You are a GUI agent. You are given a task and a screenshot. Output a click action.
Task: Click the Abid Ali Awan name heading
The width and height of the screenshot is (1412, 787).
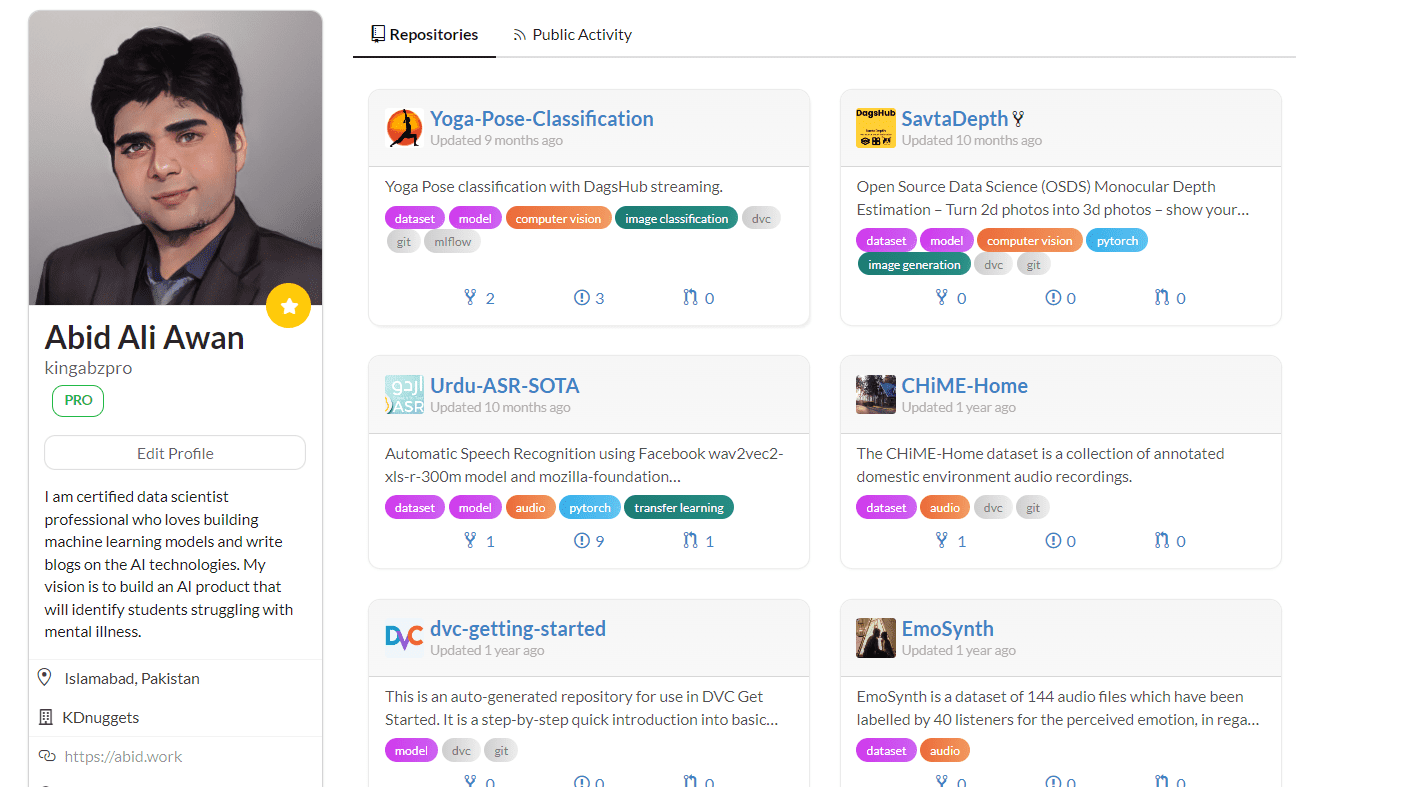(145, 337)
